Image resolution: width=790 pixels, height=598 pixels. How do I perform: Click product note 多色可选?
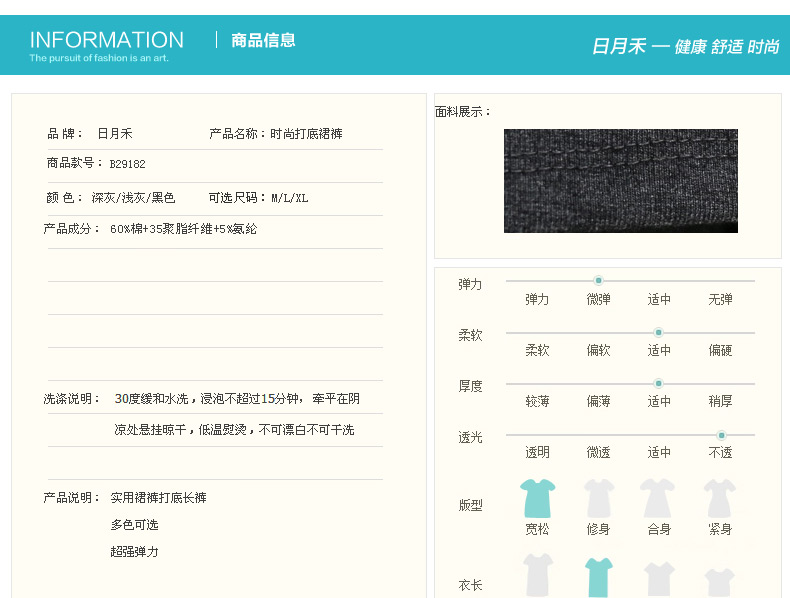tap(134, 525)
